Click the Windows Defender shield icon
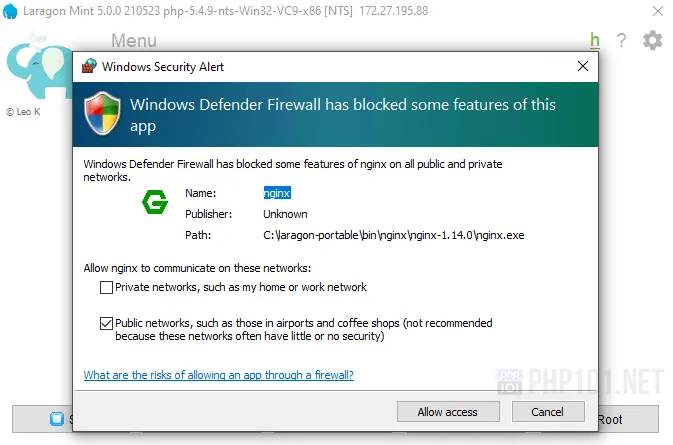Screen dimensions: 673x445 tap(103, 114)
